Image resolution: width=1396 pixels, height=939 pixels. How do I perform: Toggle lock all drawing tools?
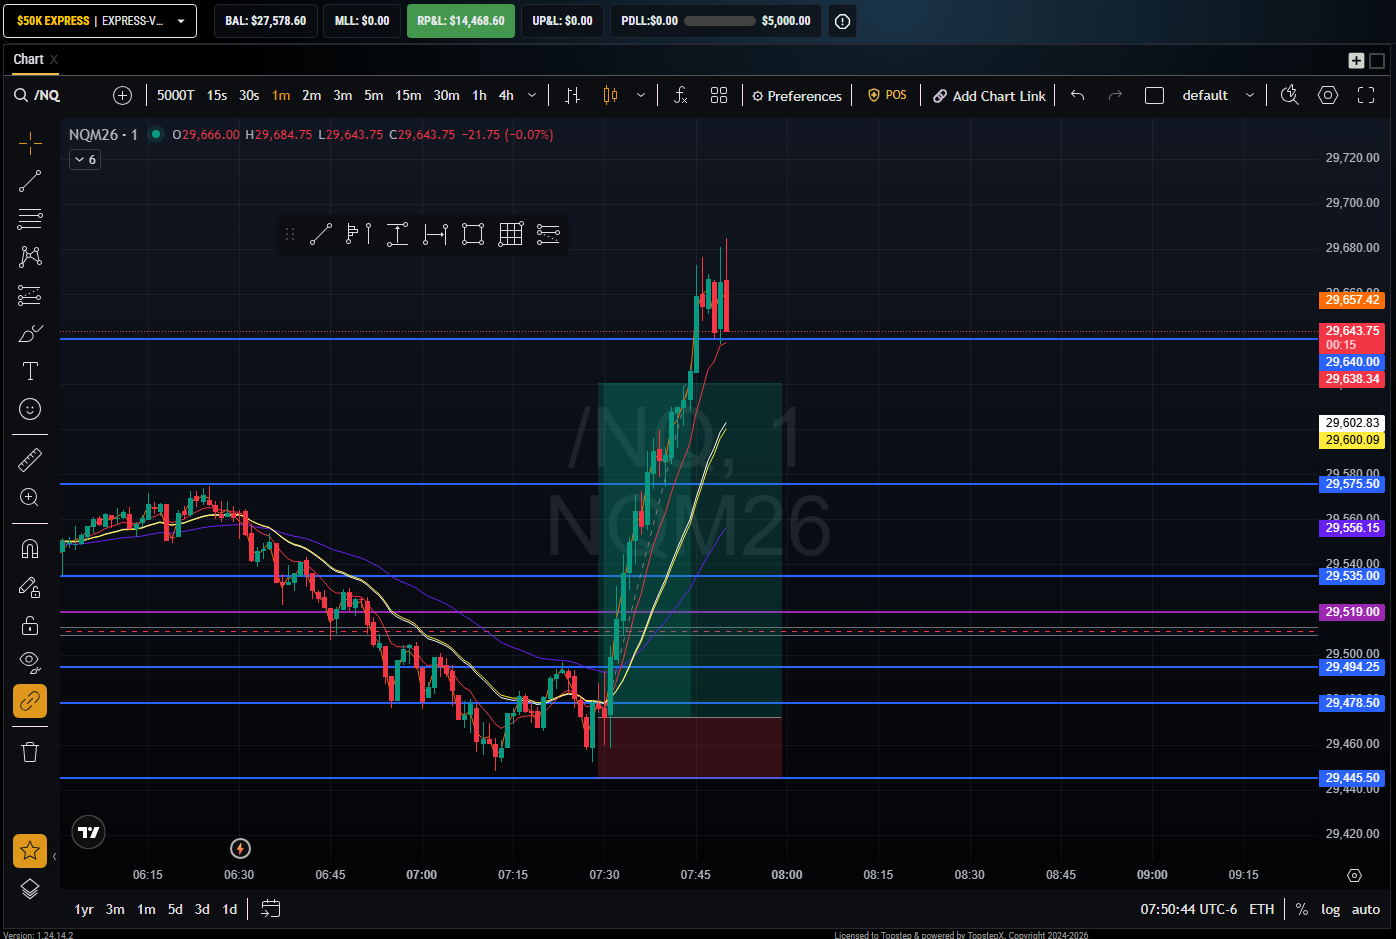click(x=30, y=626)
